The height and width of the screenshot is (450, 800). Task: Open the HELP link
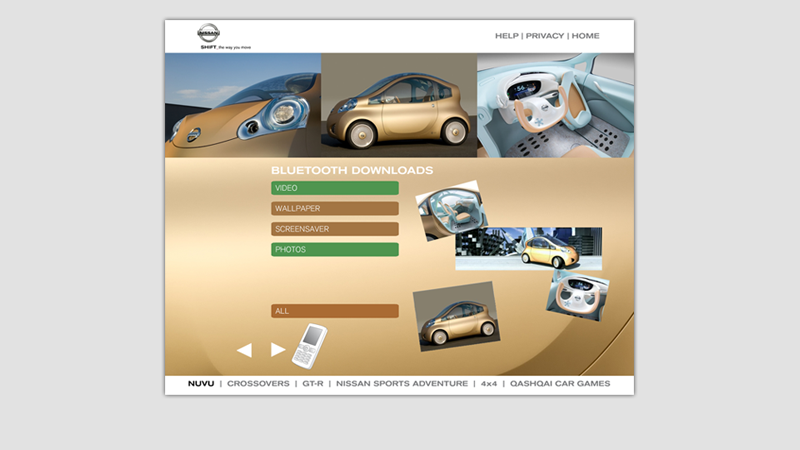pos(507,36)
